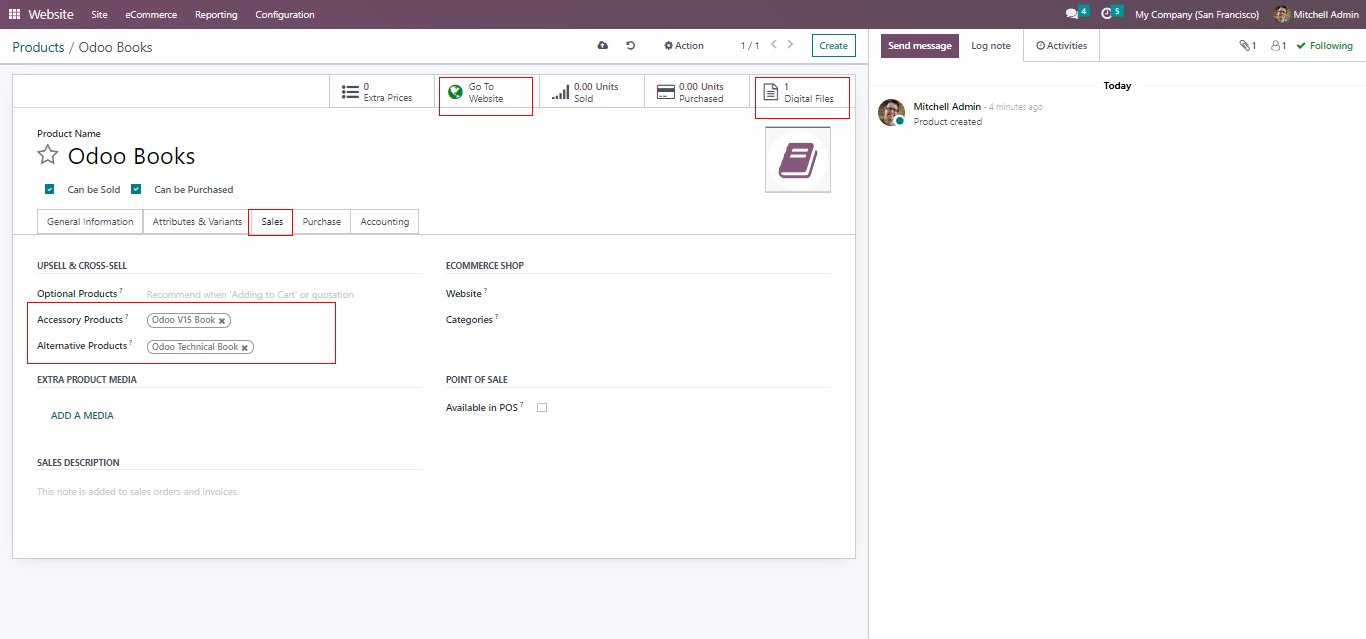Enable the Available in POS checkbox
This screenshot has width=1366, height=639.
[542, 408]
